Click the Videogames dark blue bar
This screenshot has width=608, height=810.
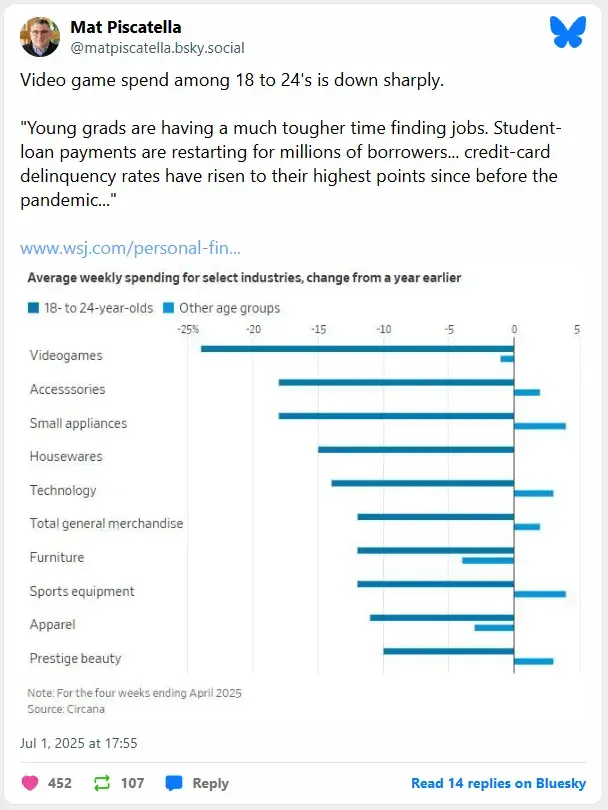click(357, 348)
